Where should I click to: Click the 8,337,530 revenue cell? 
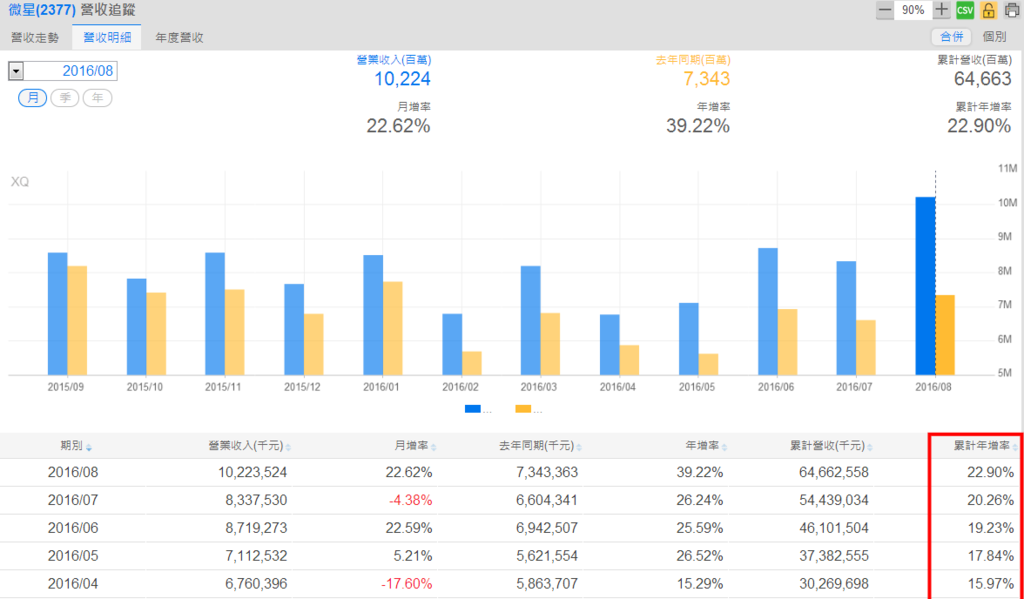[x=257, y=500]
